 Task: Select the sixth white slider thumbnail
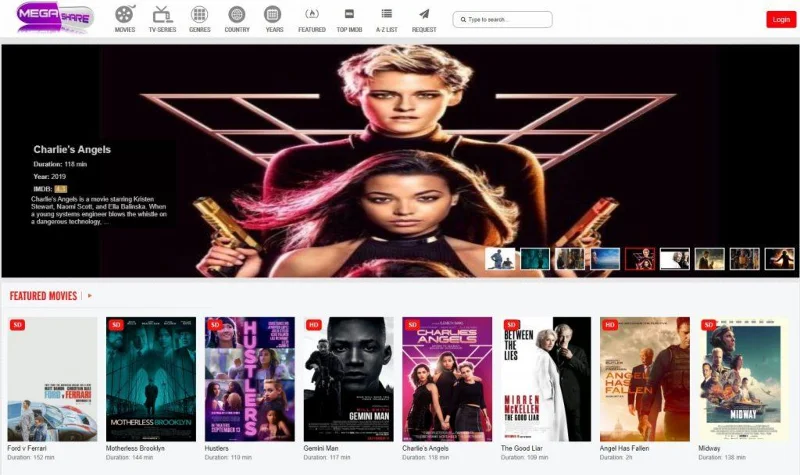674,259
